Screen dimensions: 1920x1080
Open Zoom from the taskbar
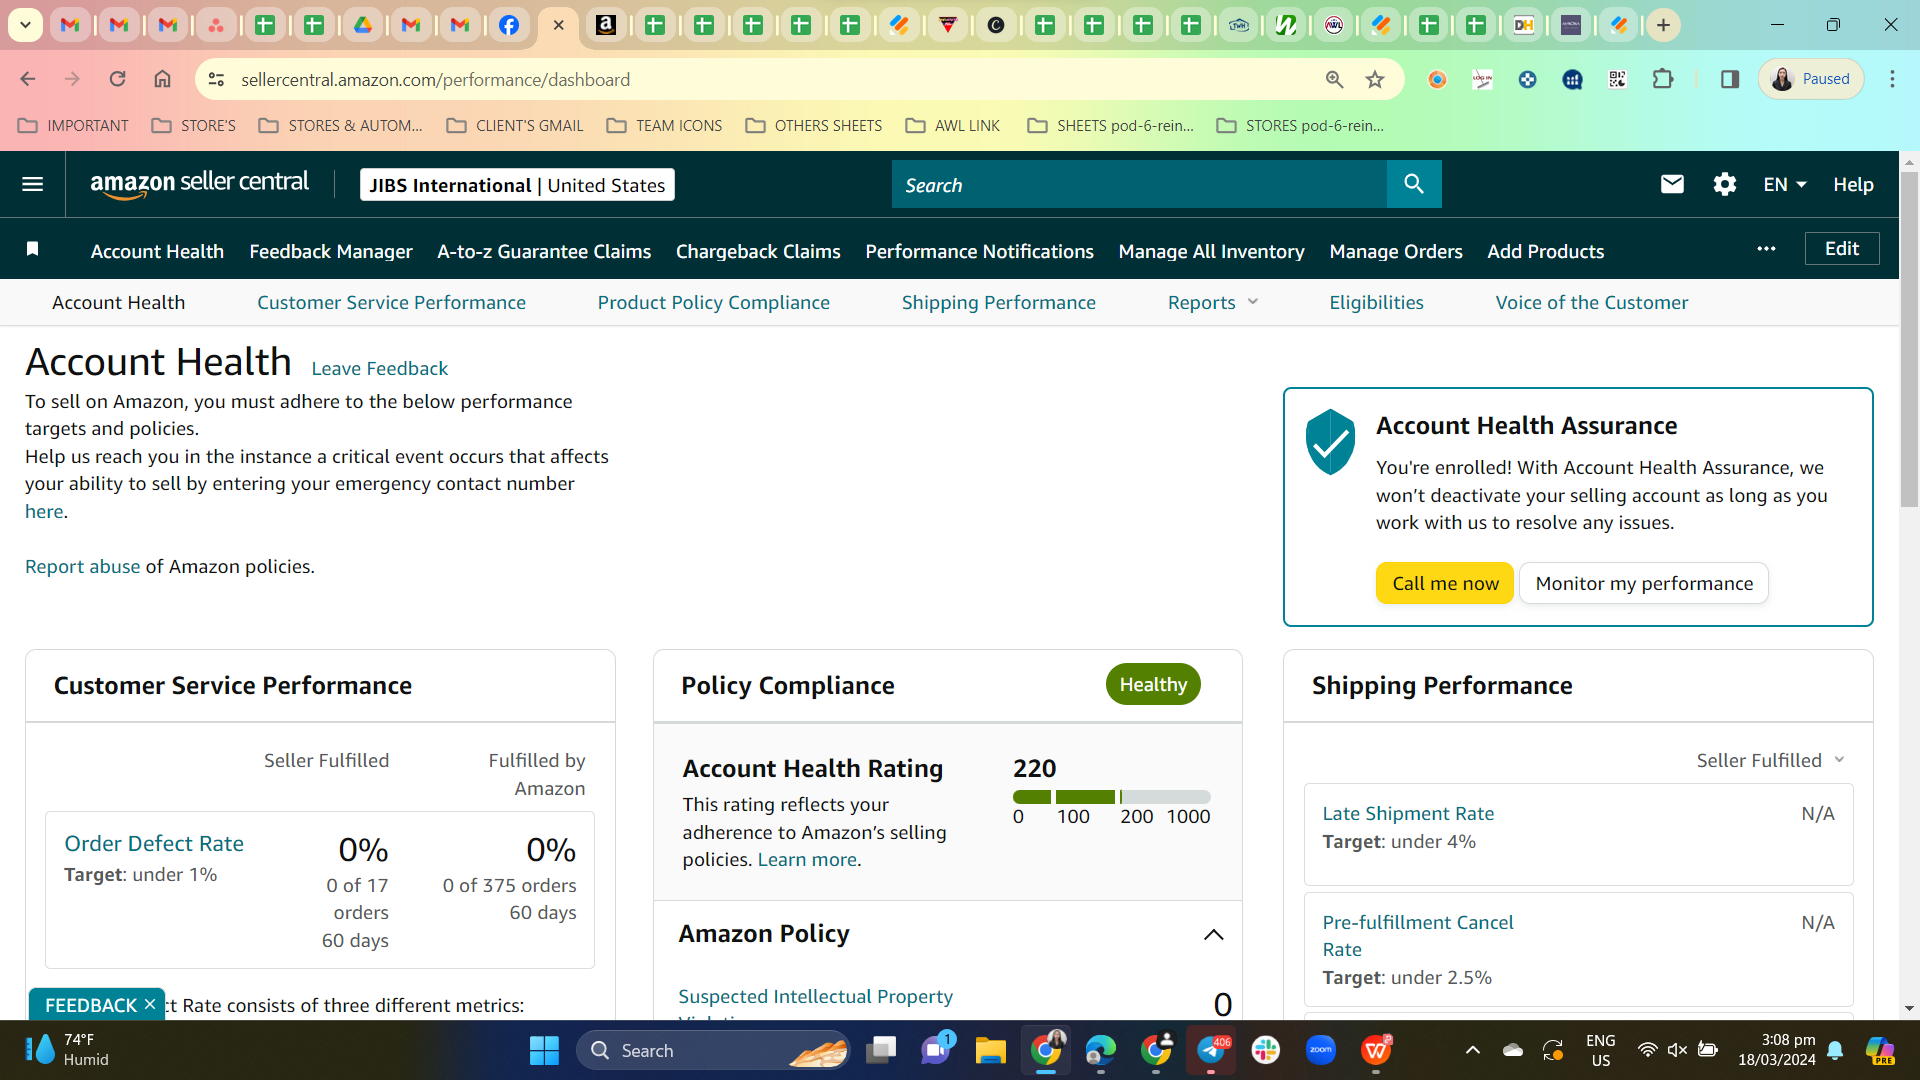pyautogui.click(x=1321, y=1050)
